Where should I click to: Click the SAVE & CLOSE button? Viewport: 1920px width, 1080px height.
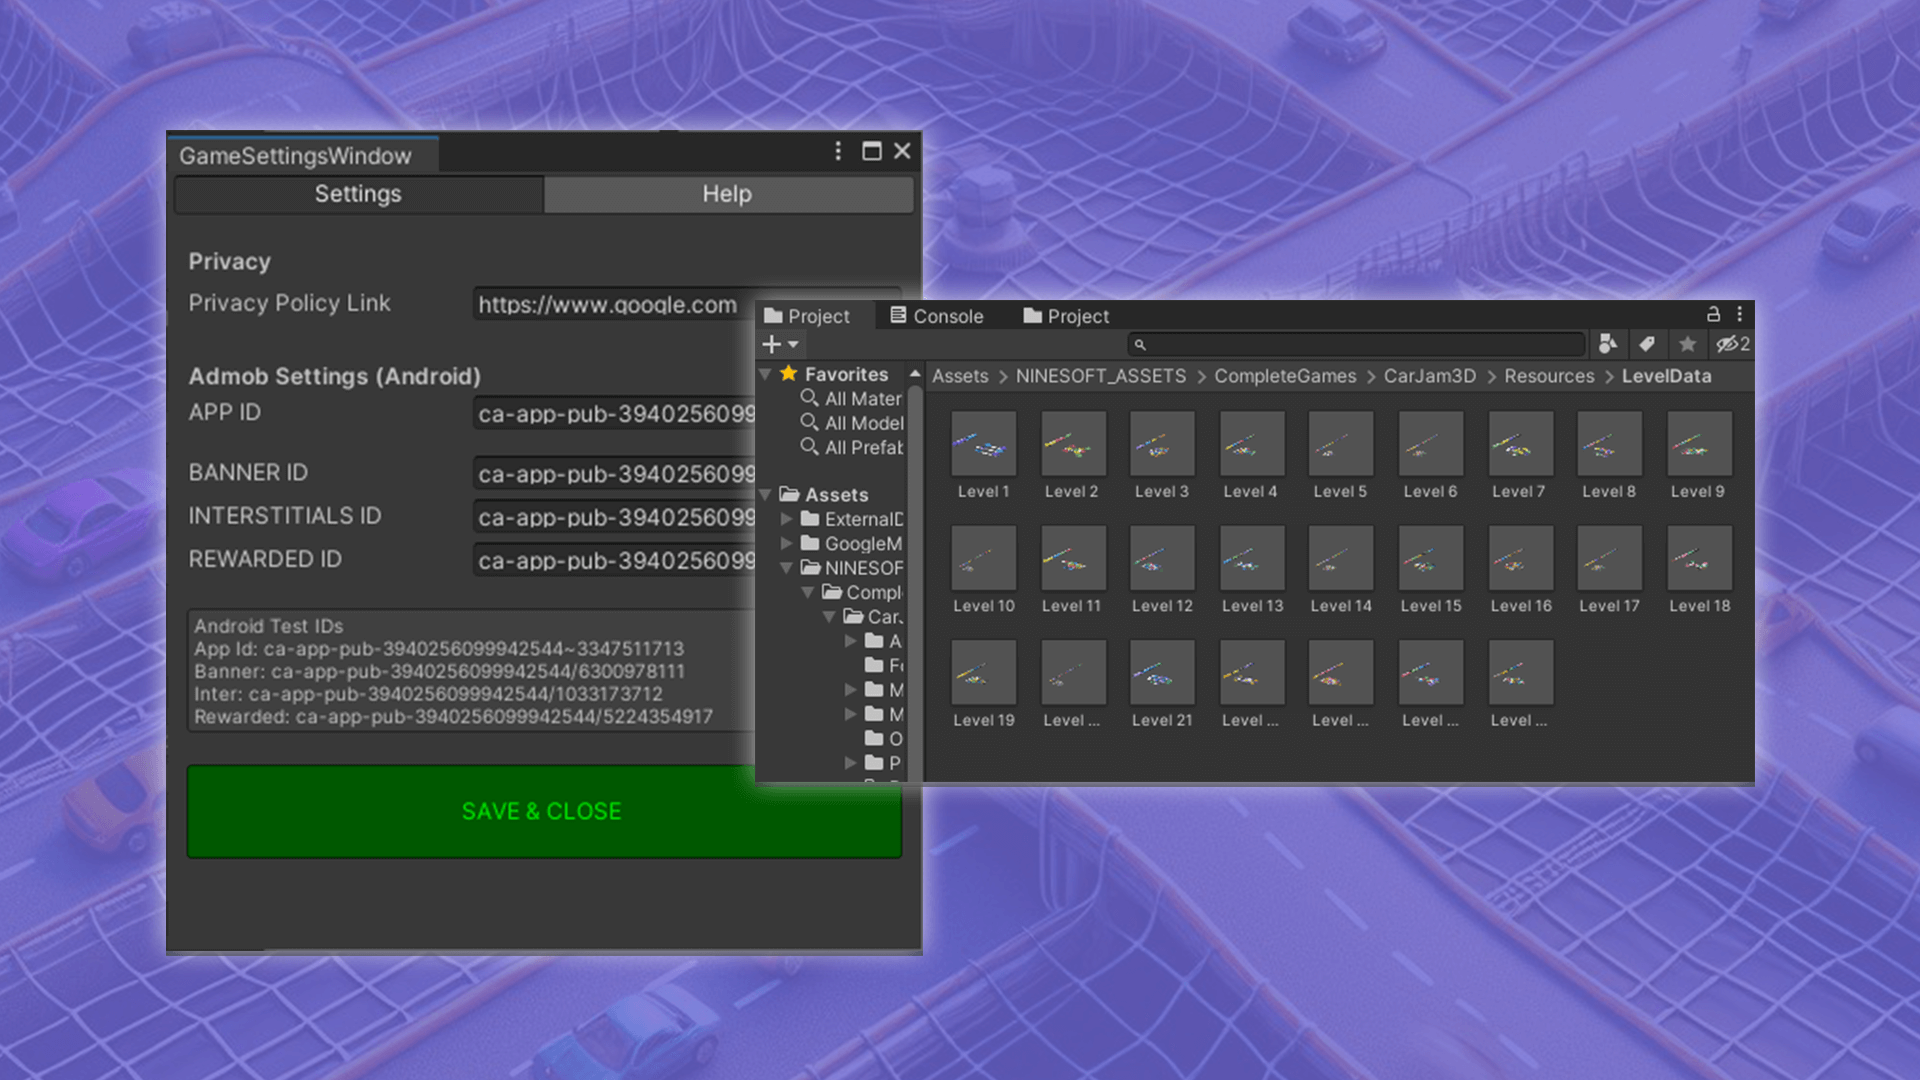(x=543, y=811)
